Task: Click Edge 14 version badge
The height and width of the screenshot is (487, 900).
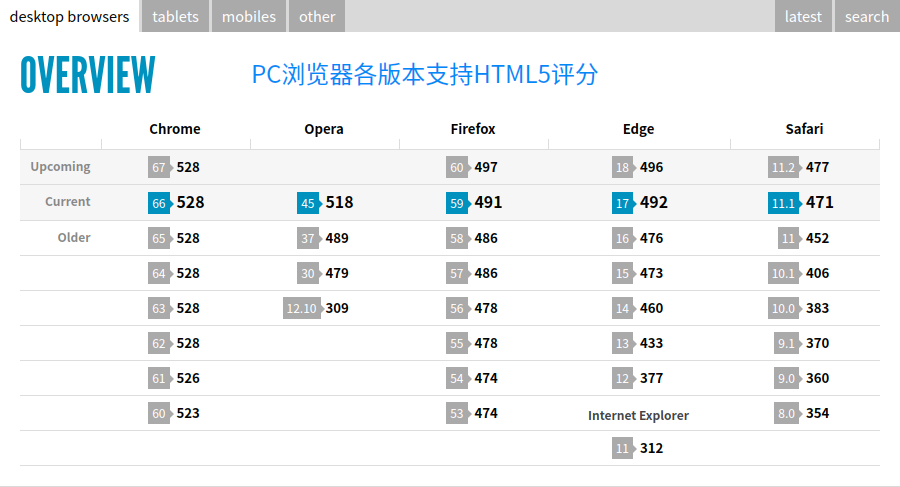Action: 623,308
